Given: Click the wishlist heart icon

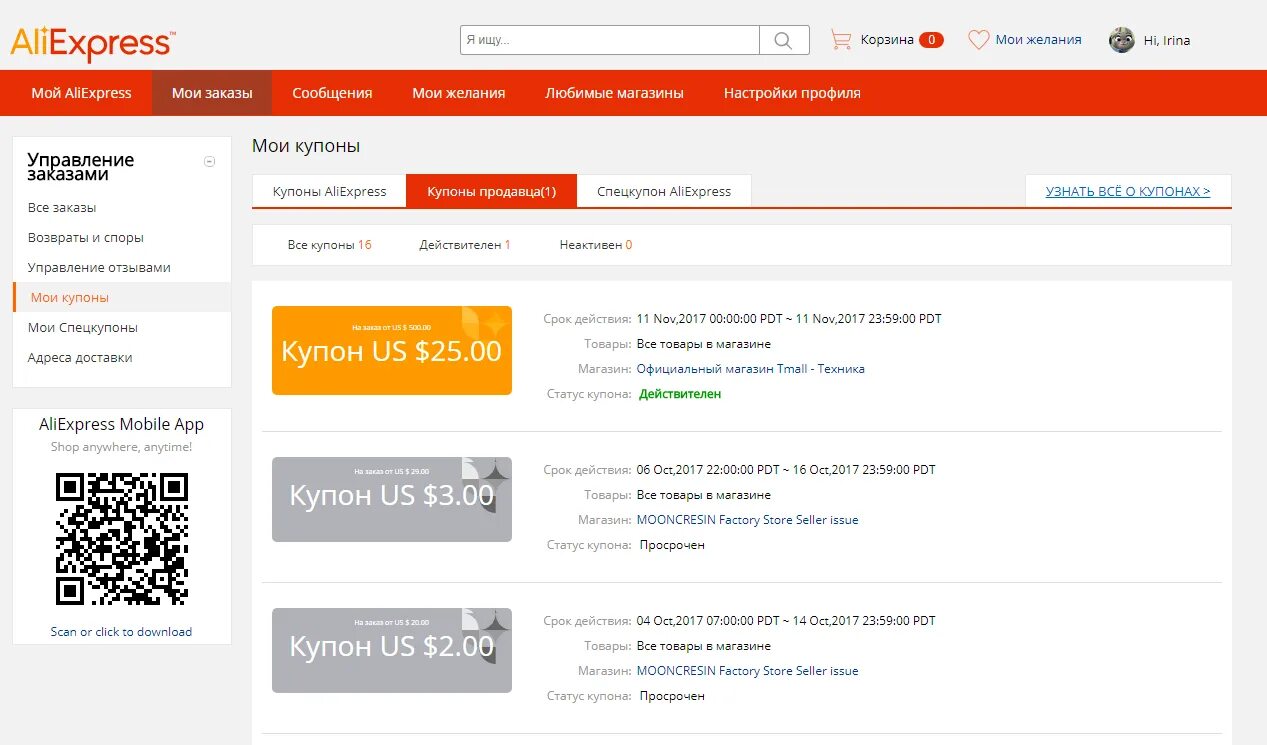Looking at the screenshot, I should (978, 40).
